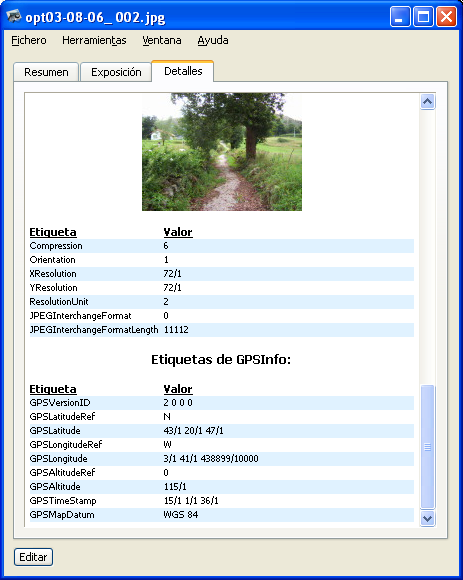Click the value 11112

tap(176, 330)
